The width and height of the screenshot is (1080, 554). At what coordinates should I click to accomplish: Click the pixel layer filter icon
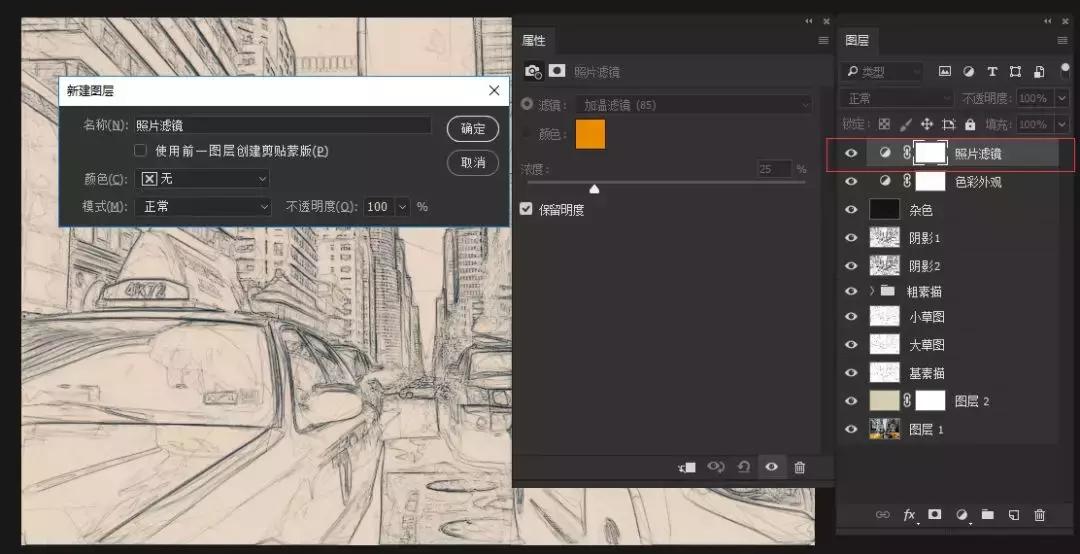(x=945, y=72)
